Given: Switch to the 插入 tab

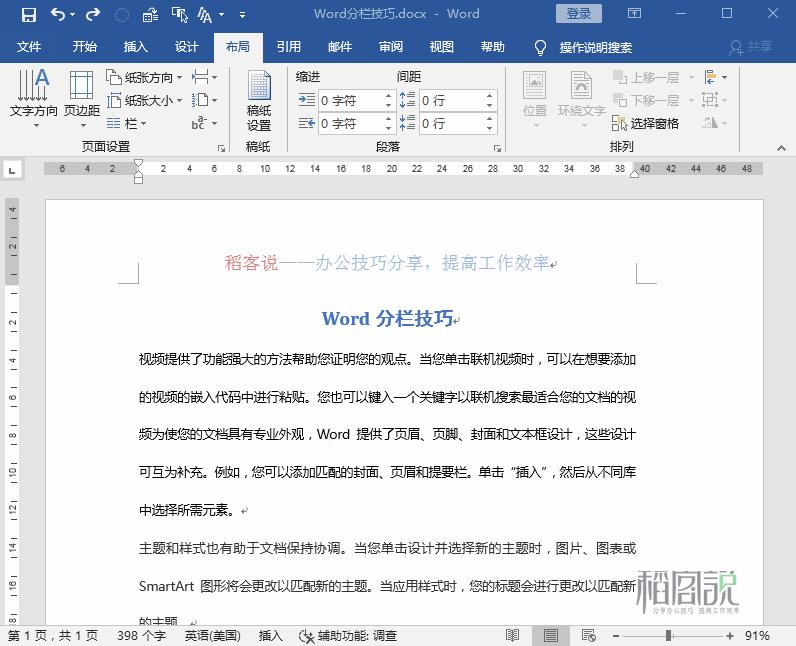Looking at the screenshot, I should tap(136, 47).
